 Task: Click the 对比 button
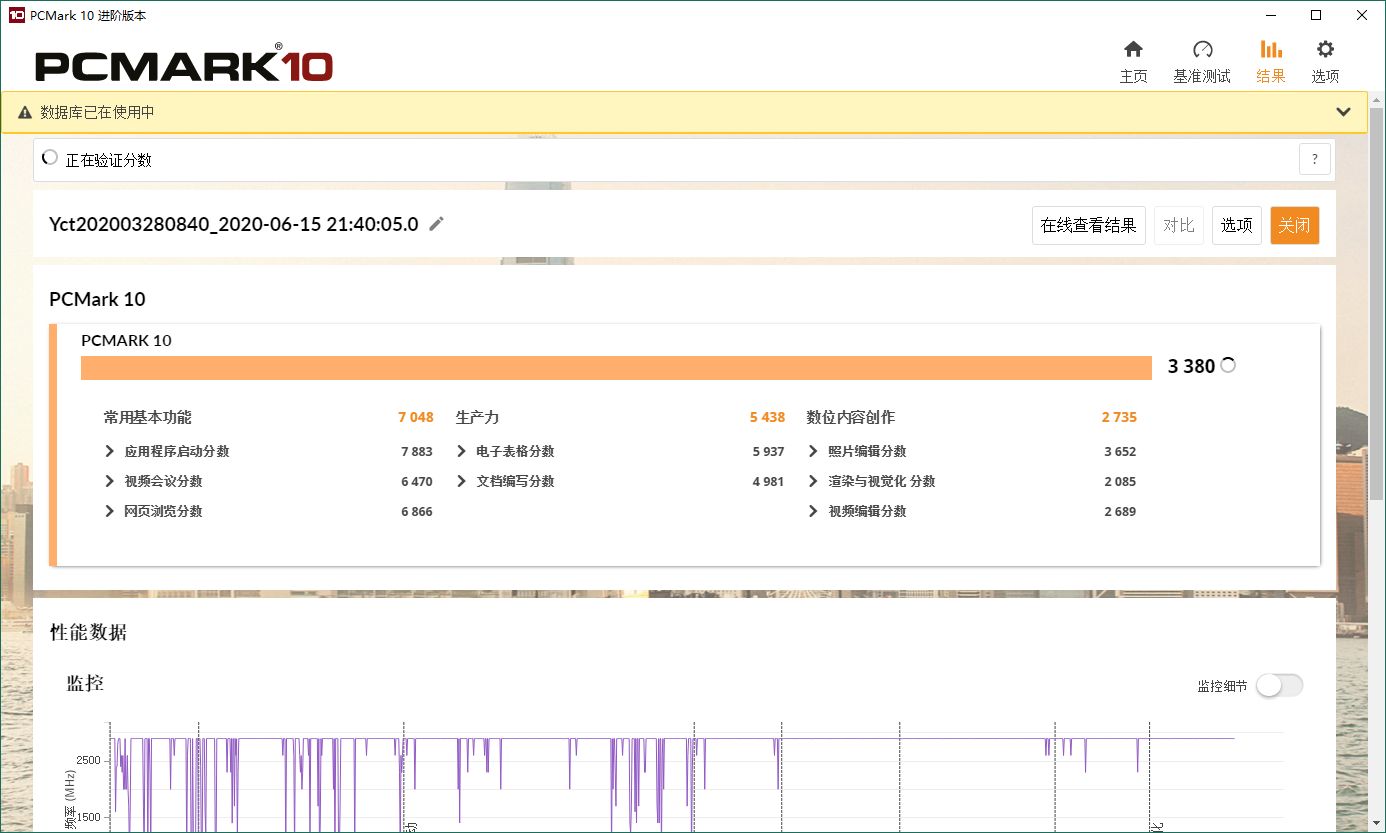click(1179, 225)
